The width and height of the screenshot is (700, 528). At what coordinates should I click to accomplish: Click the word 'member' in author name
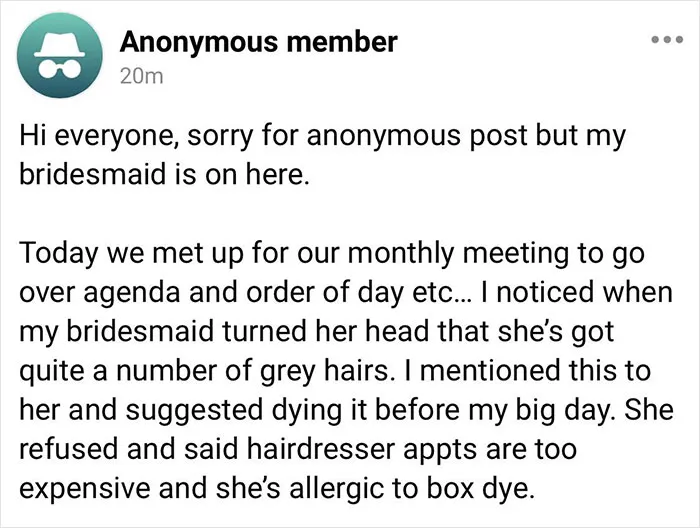click(342, 42)
